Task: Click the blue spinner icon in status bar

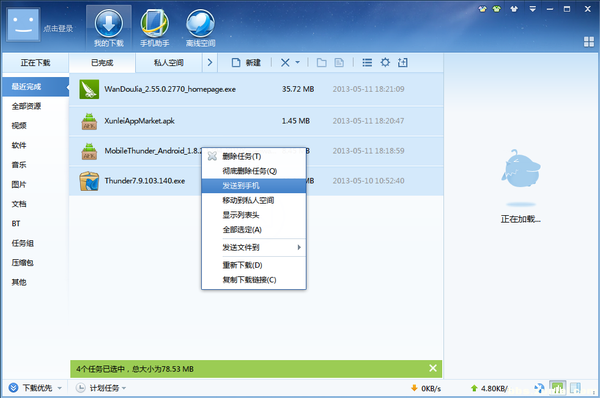Action: click(x=539, y=388)
